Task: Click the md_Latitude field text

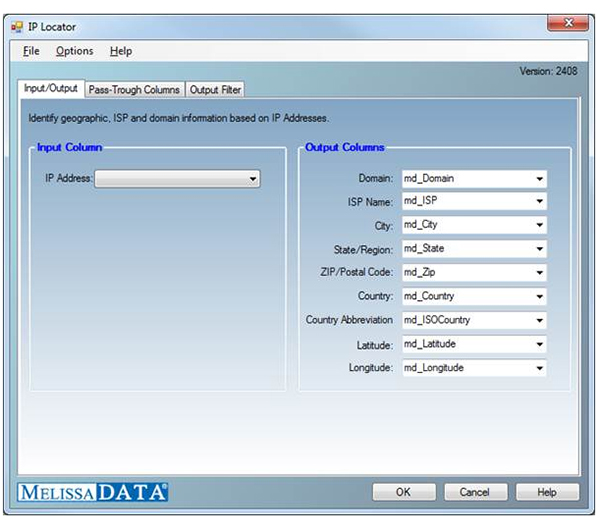Action: coord(430,344)
